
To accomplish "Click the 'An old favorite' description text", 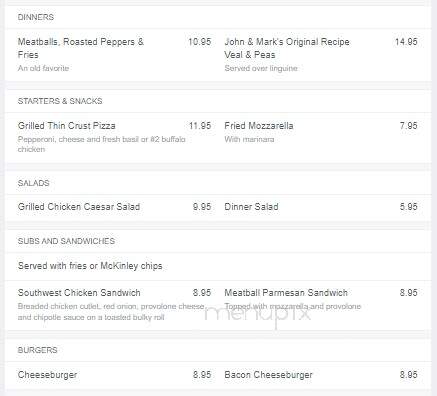I will [x=43, y=68].
